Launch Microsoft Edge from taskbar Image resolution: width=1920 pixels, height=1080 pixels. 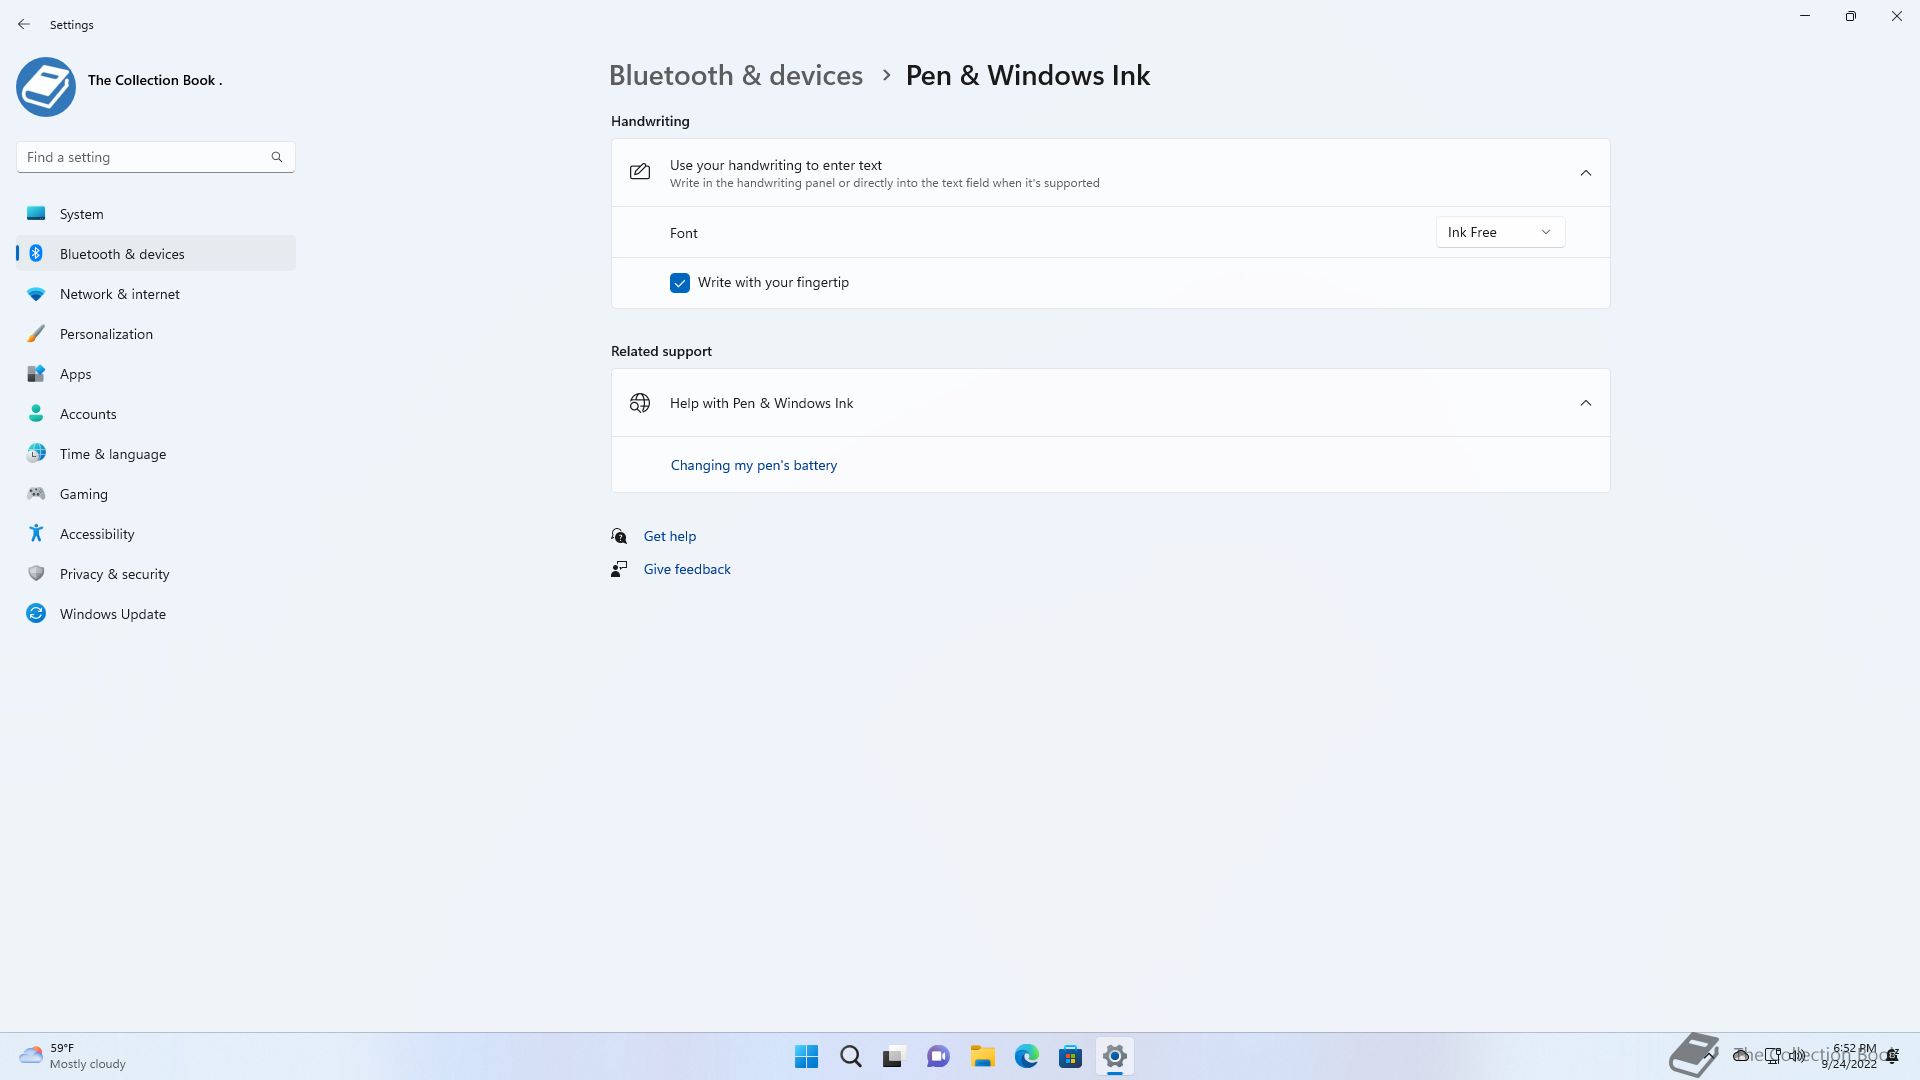[1027, 1056]
